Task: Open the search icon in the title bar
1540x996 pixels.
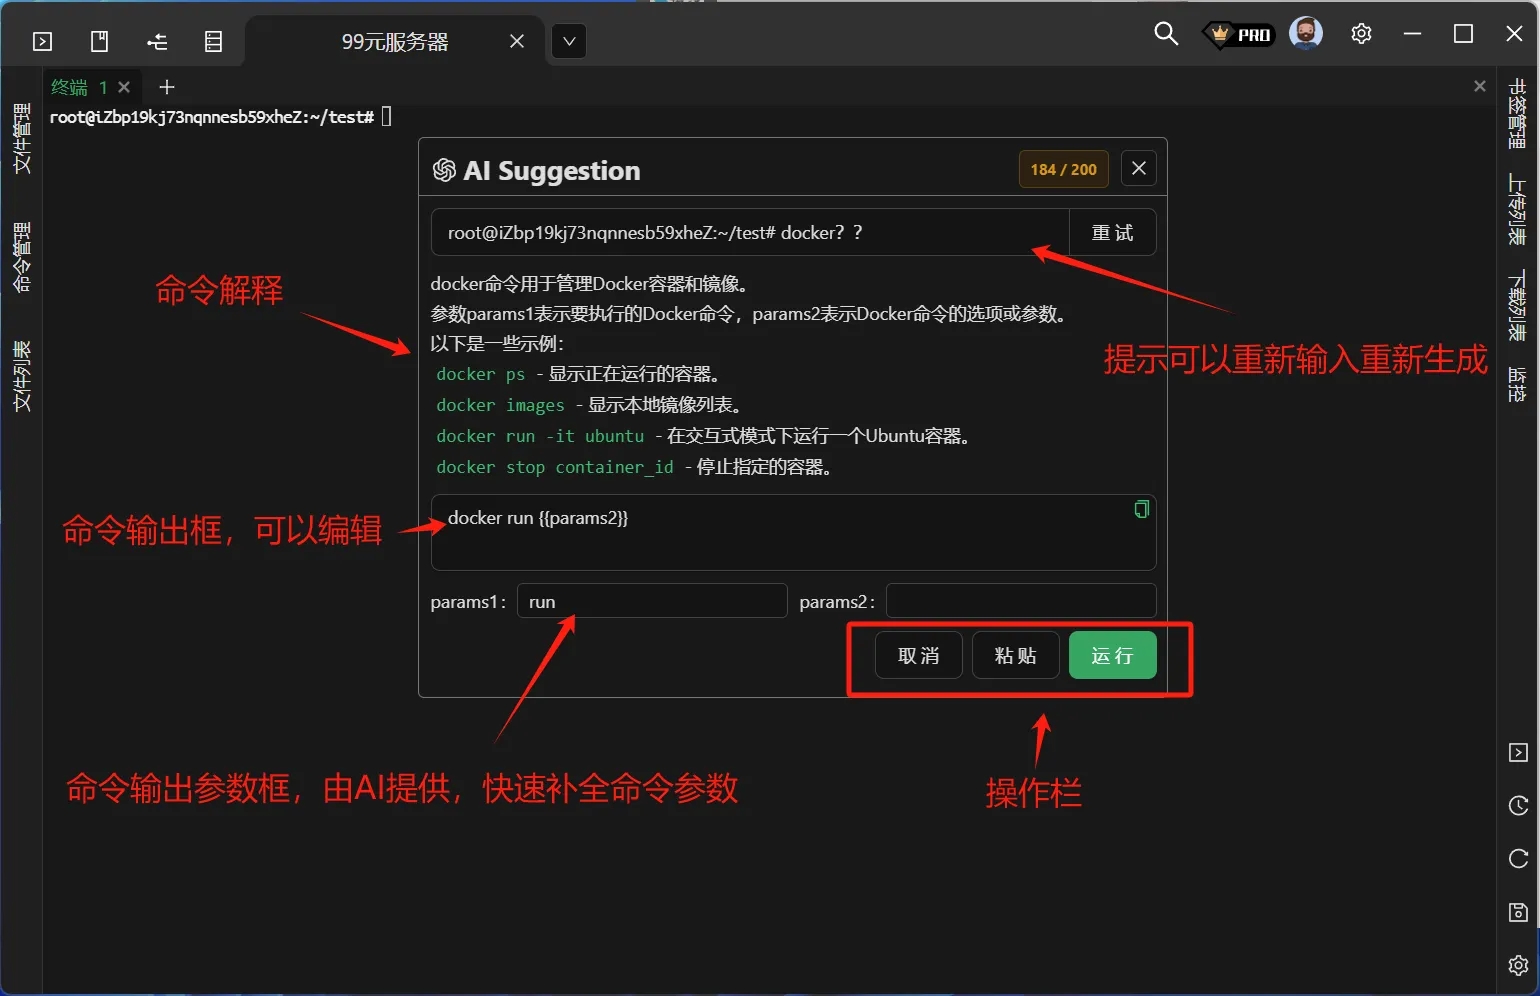Action: tap(1166, 33)
